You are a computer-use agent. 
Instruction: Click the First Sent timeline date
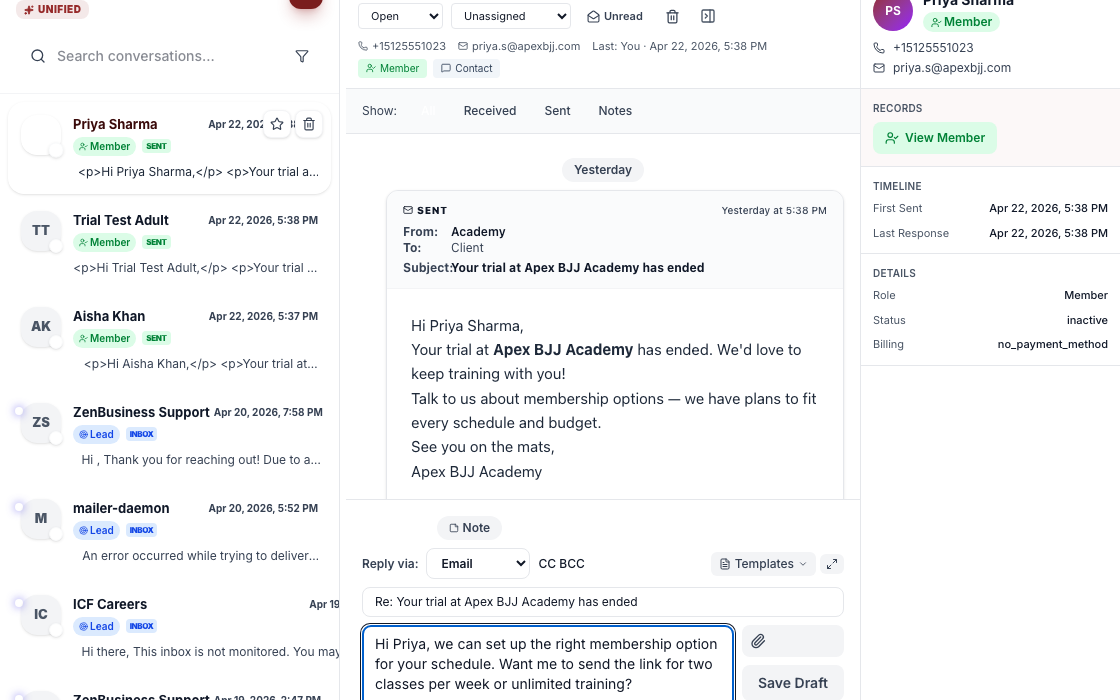(1048, 209)
